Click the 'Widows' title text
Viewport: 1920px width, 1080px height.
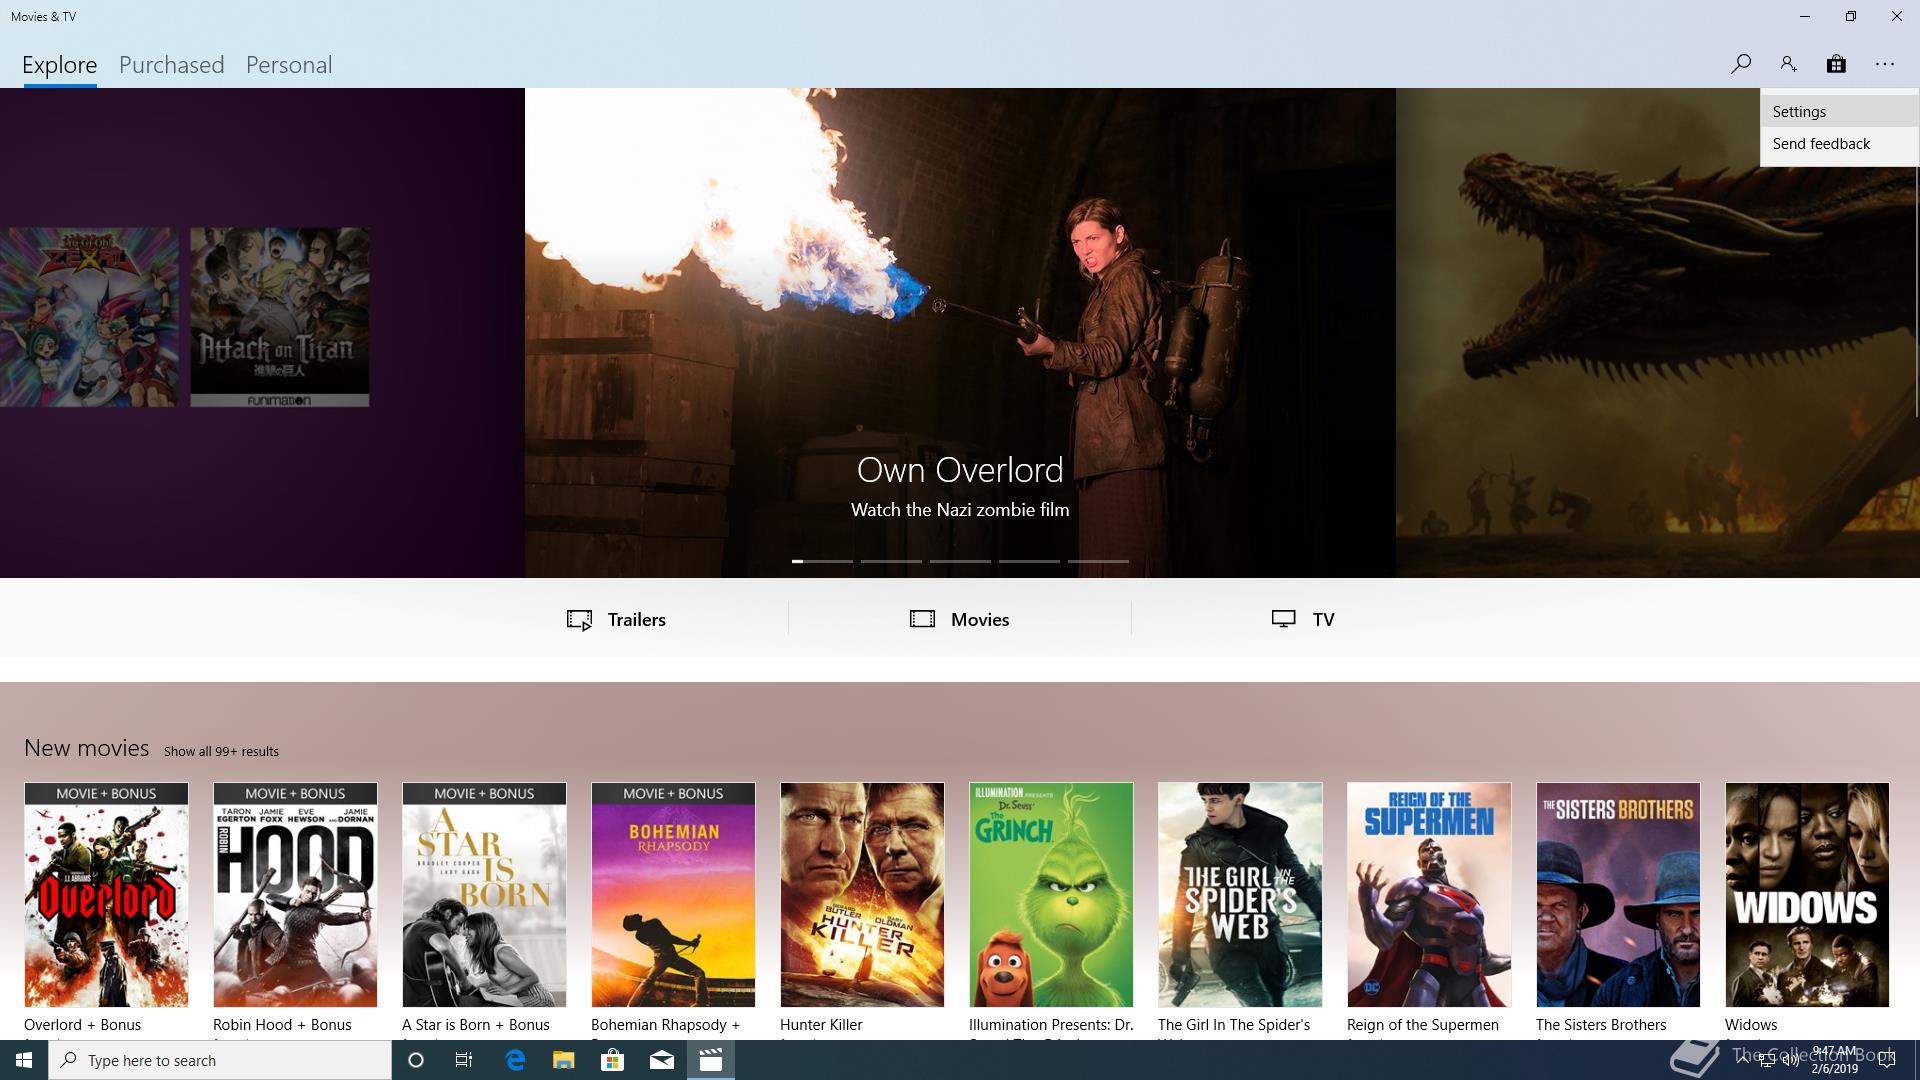(1751, 1025)
